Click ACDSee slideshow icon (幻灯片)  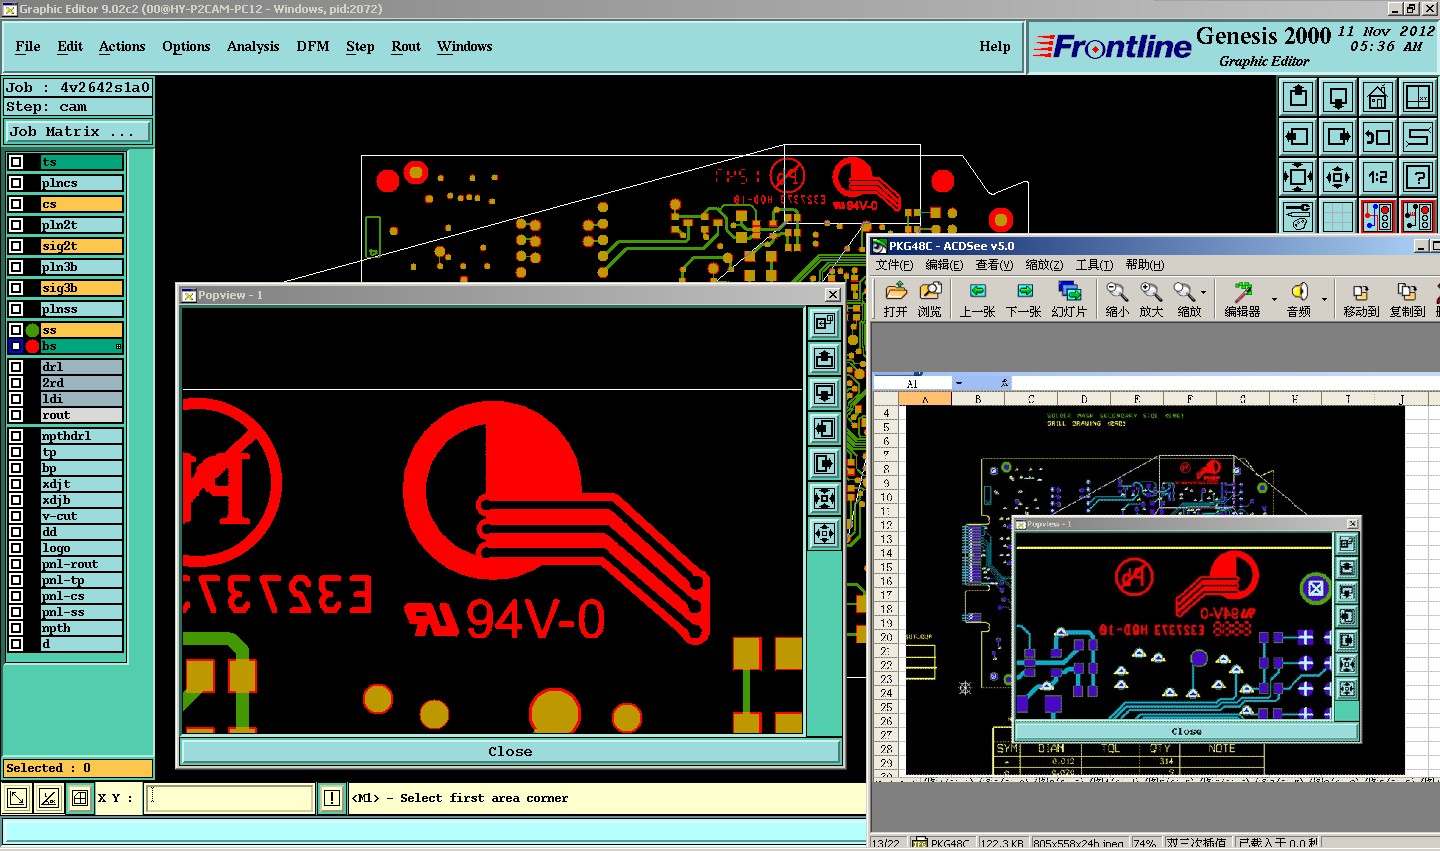pyautogui.click(x=1069, y=299)
